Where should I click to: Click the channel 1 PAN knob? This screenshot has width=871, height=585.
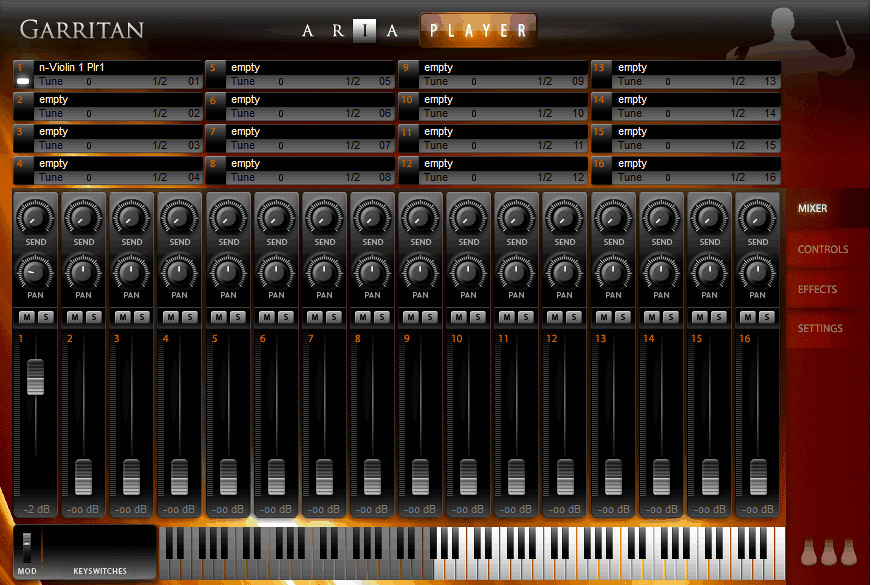pyautogui.click(x=35, y=272)
